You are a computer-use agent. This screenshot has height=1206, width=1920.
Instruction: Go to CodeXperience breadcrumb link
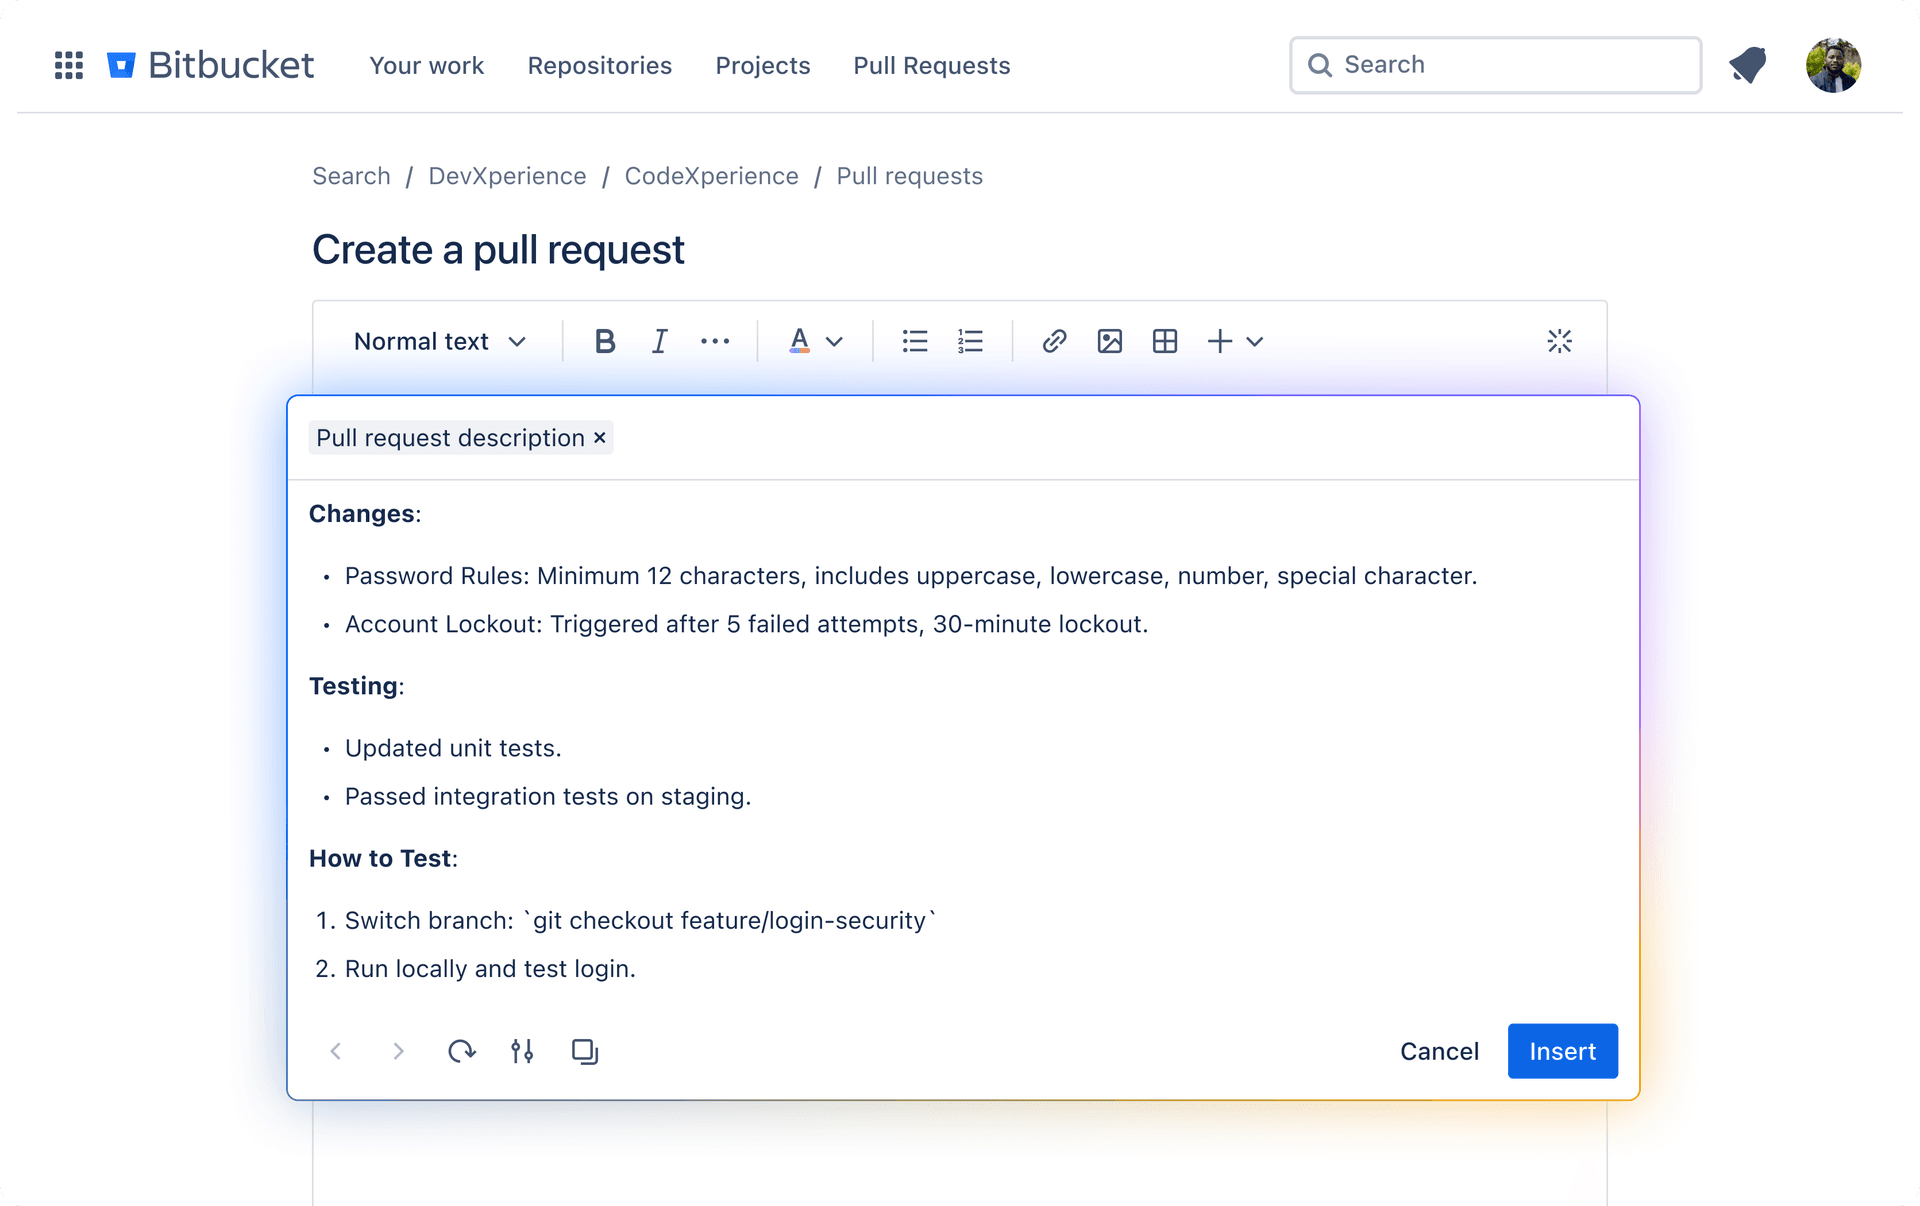(x=711, y=176)
